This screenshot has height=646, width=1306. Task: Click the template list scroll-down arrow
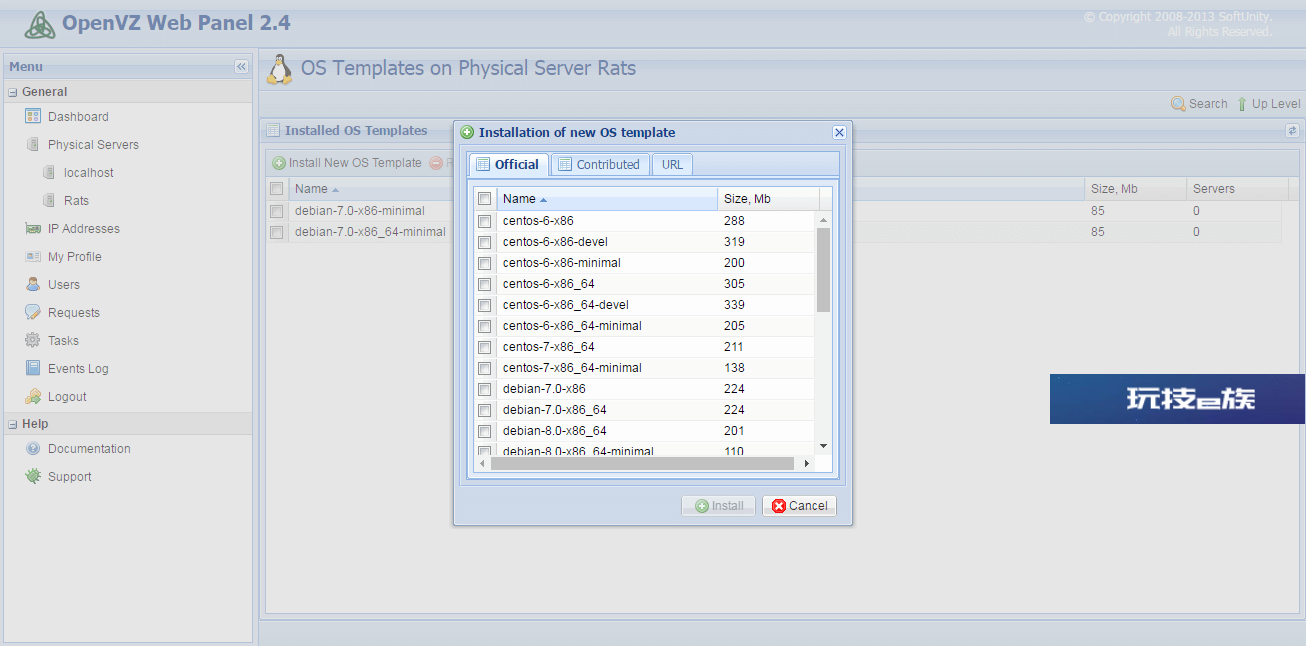click(824, 446)
